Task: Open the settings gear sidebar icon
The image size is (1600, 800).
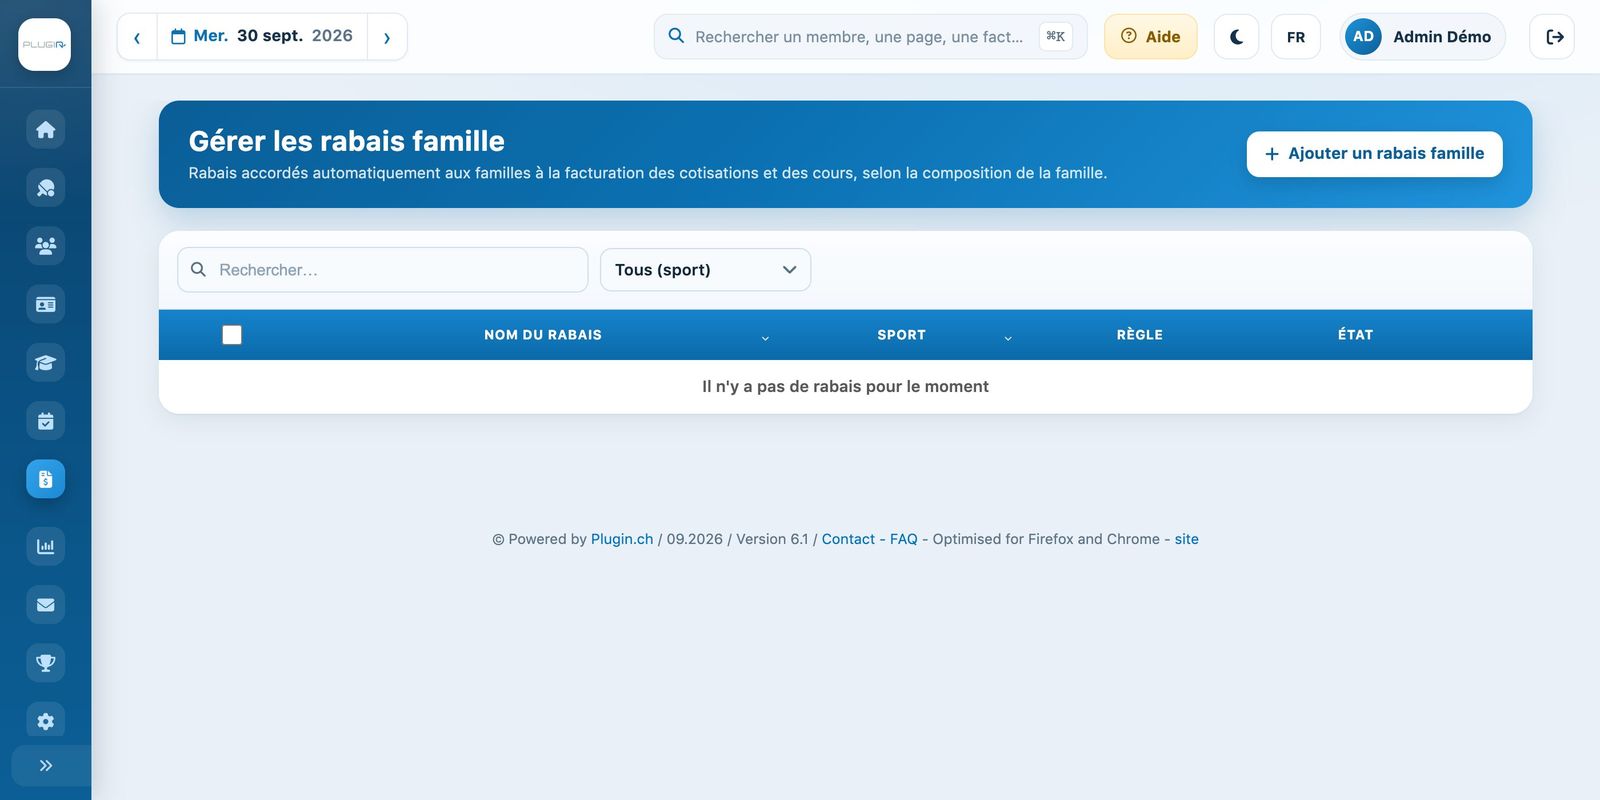Action: click(x=46, y=721)
